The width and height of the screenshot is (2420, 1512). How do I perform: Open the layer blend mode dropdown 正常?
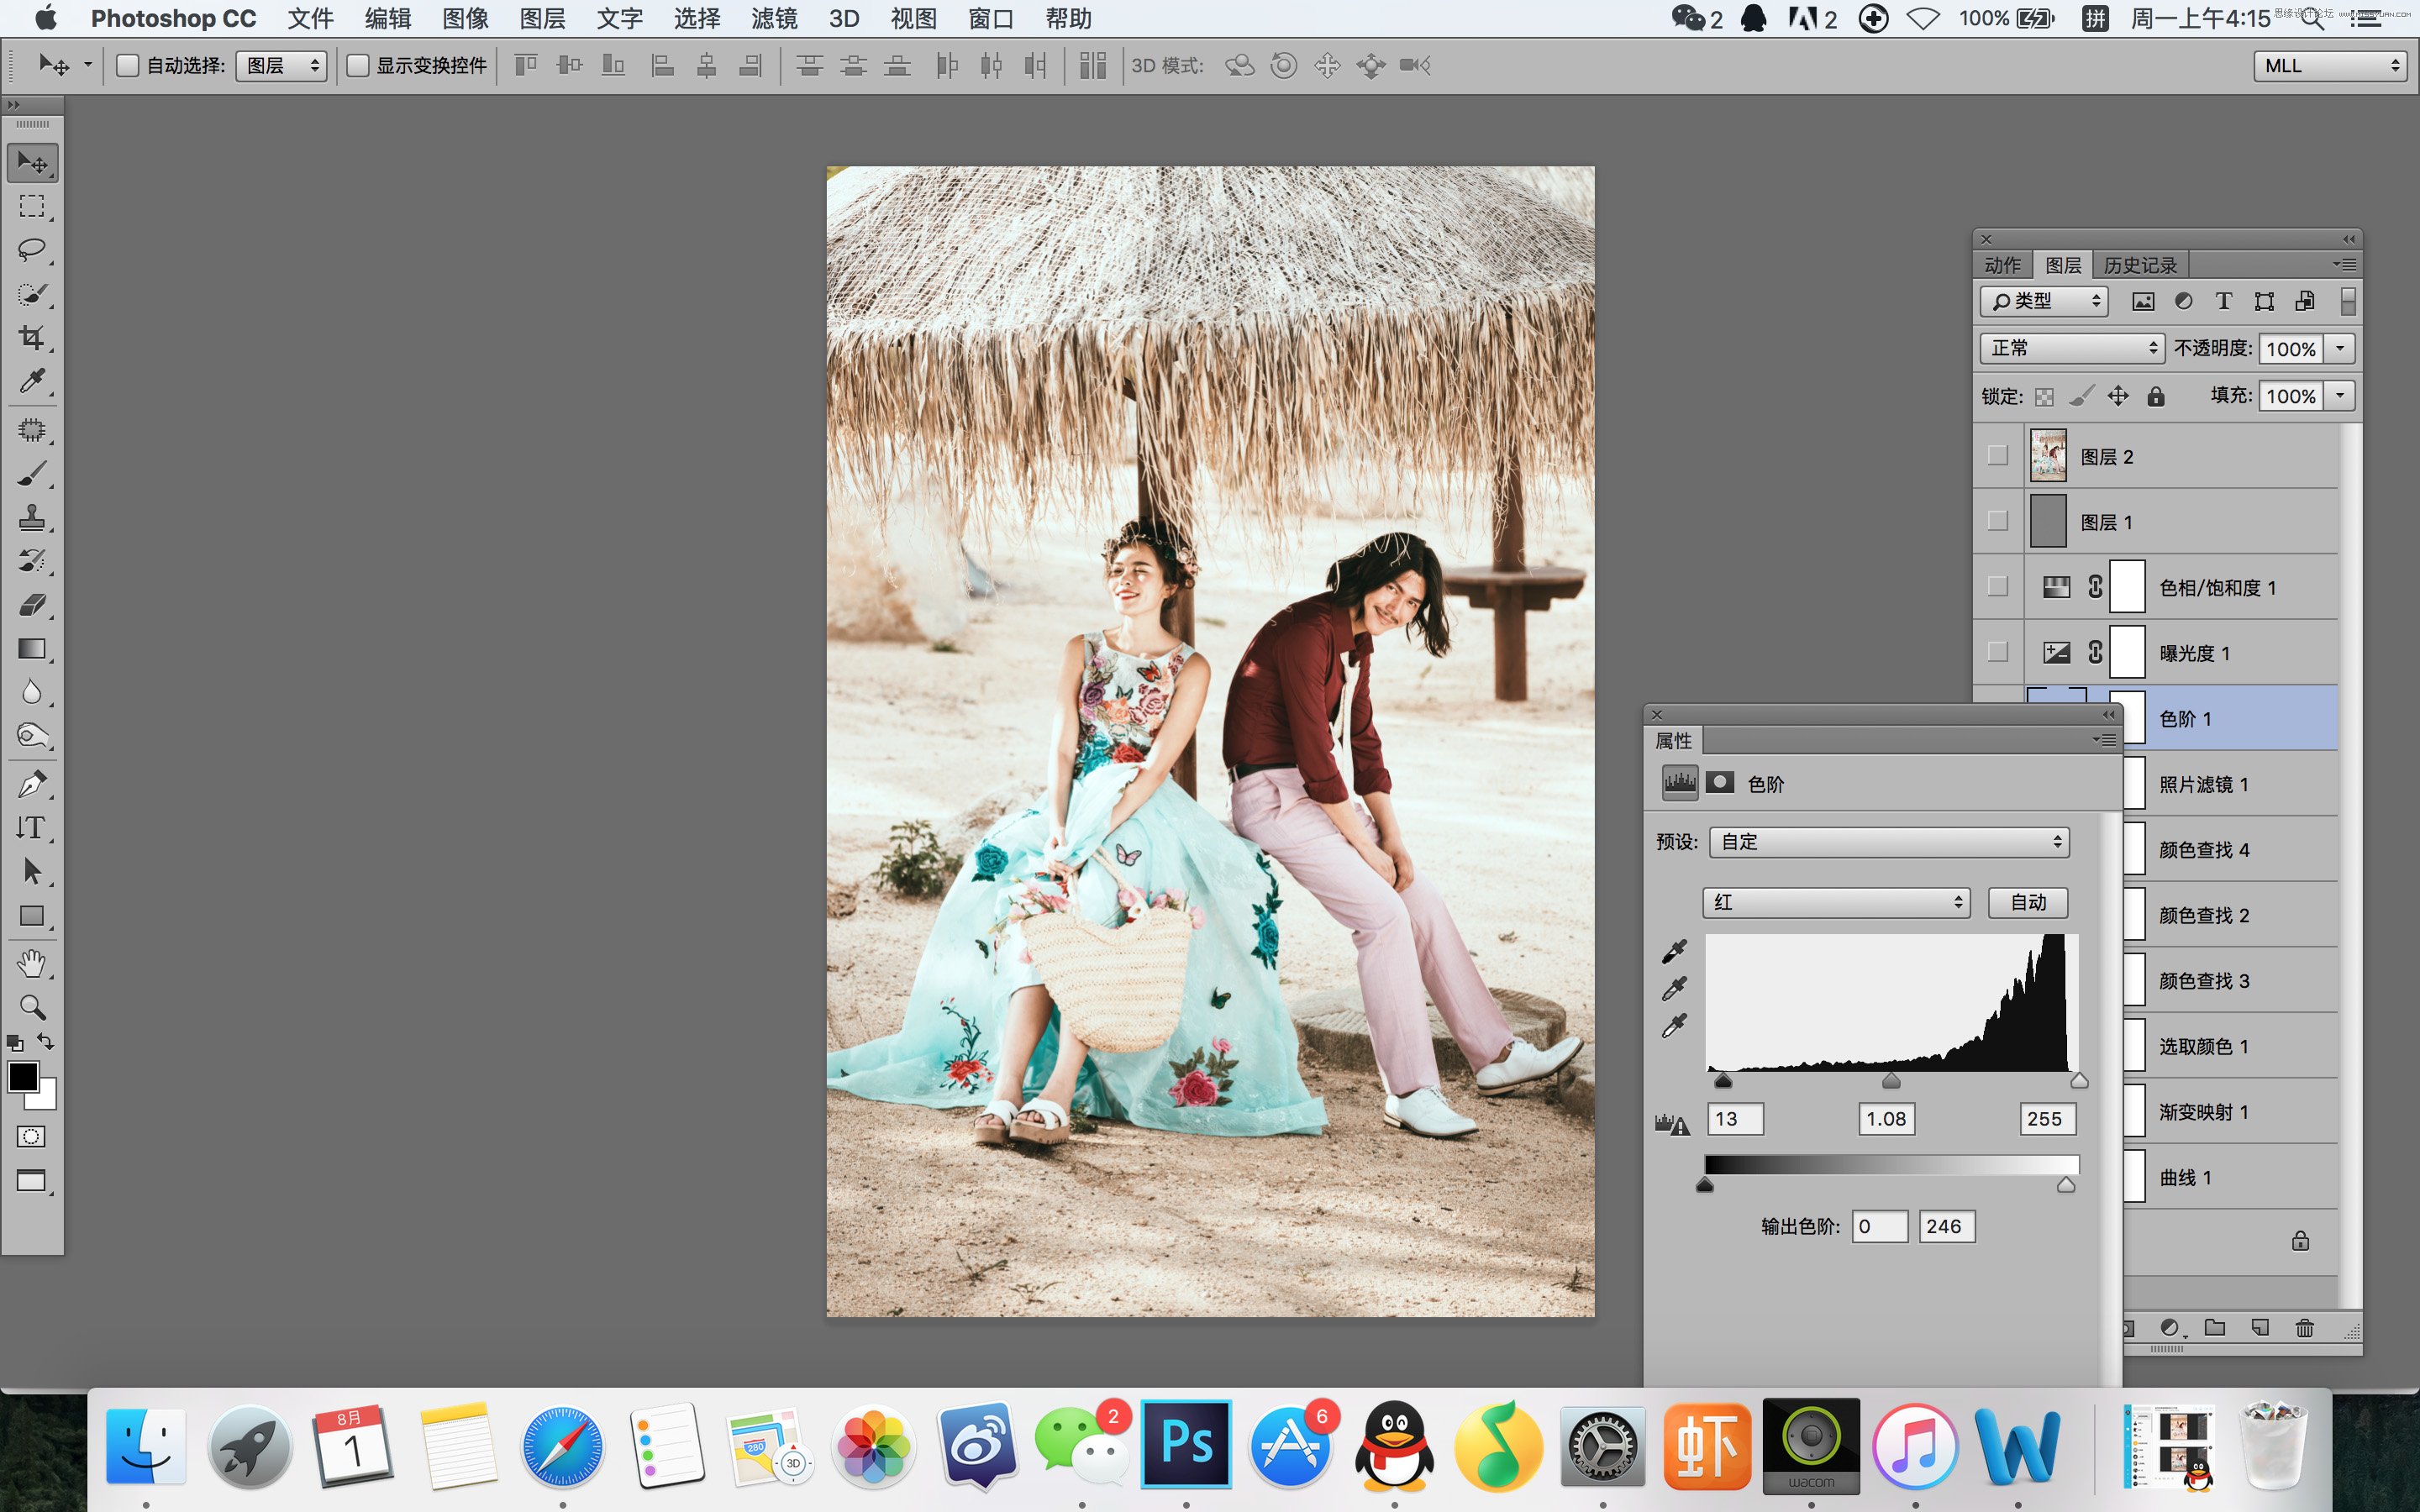coord(2072,348)
